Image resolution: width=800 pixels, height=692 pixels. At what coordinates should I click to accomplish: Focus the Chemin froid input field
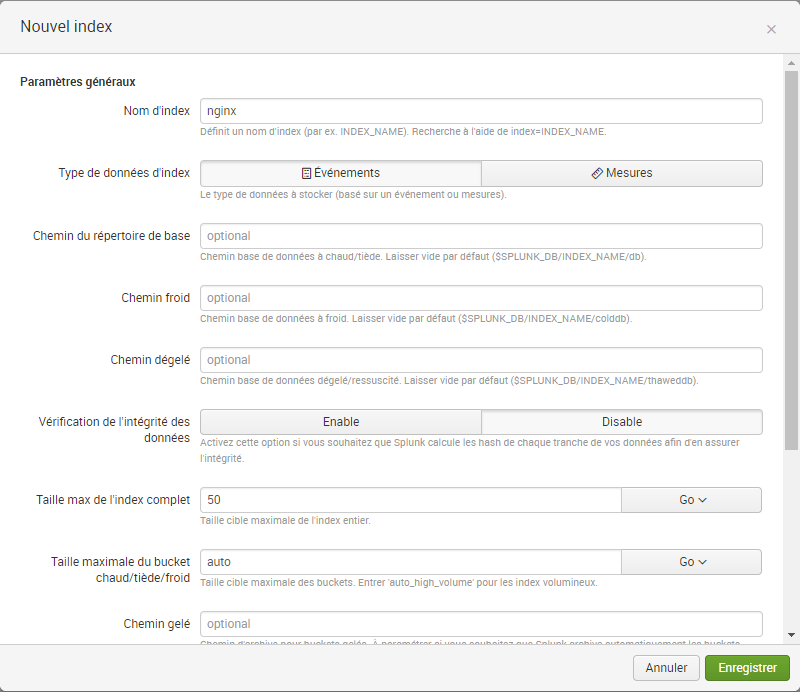tap(481, 298)
